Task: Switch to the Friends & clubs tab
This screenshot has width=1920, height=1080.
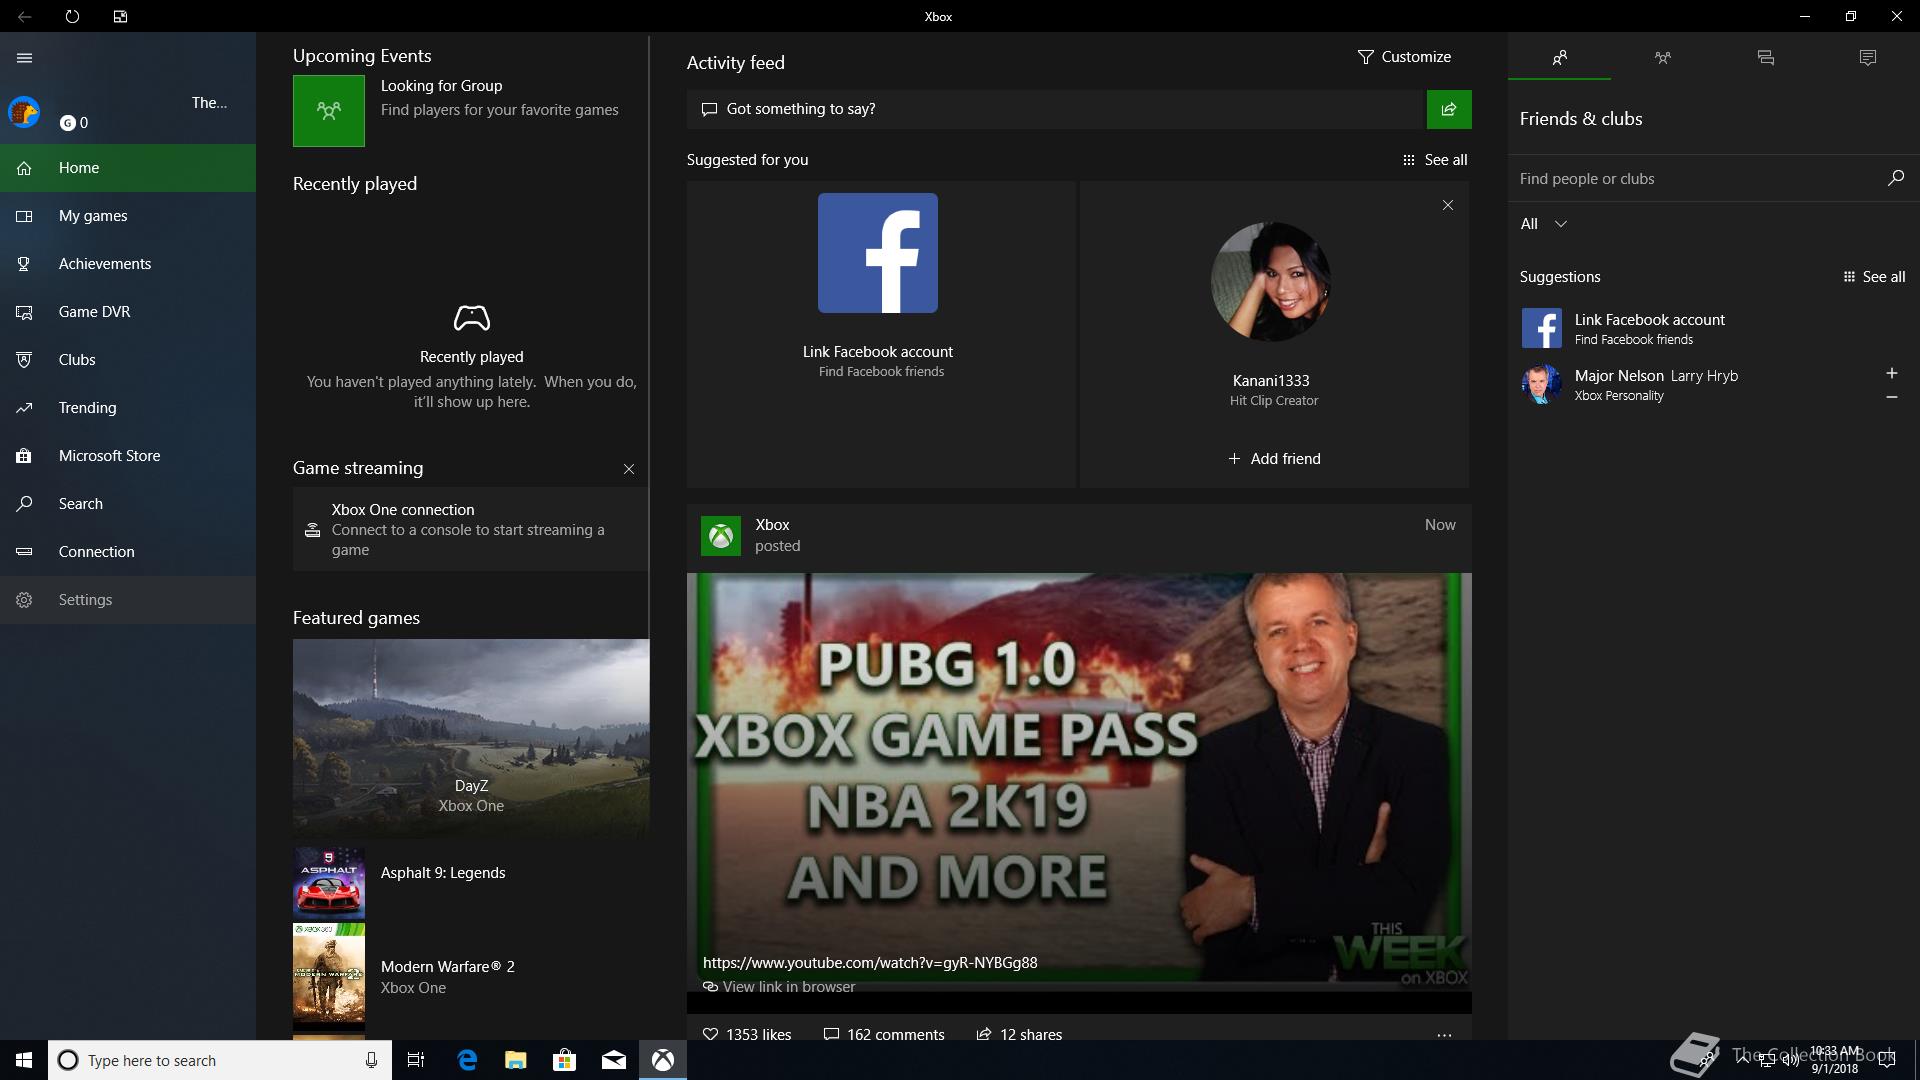Action: 1559,58
